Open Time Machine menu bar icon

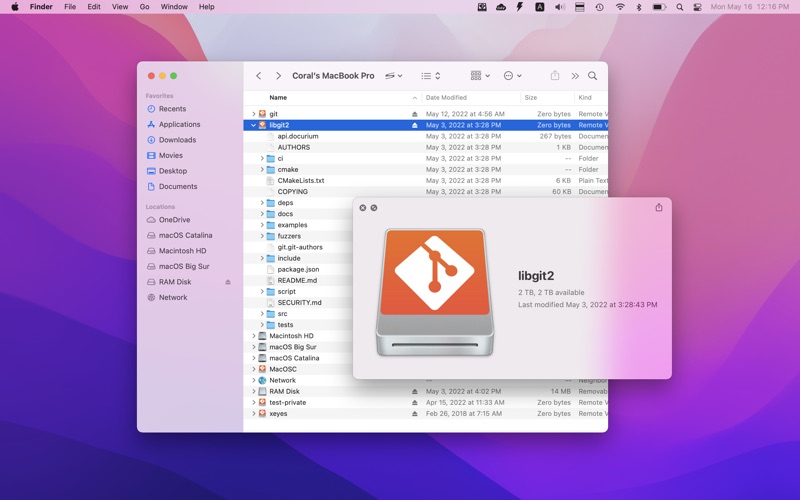(599, 7)
